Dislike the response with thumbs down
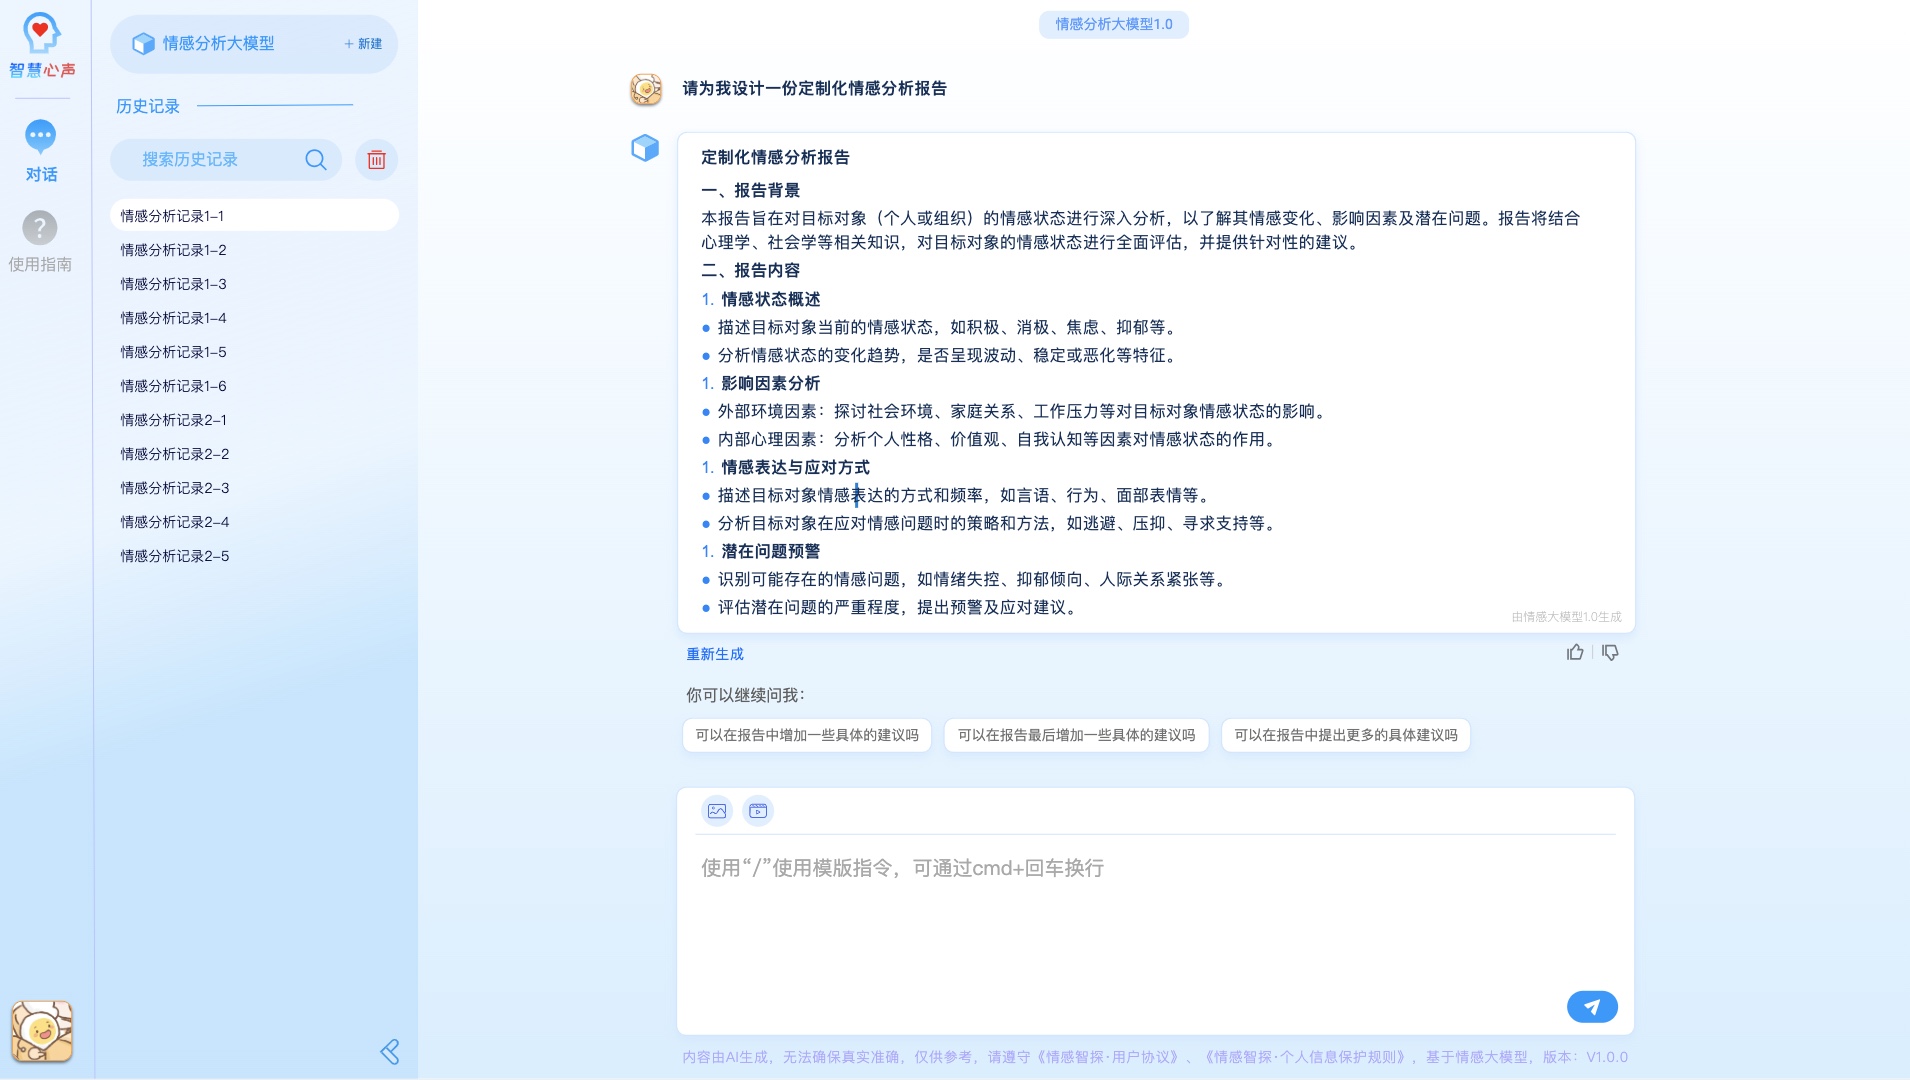1910x1080 pixels. (x=1610, y=653)
